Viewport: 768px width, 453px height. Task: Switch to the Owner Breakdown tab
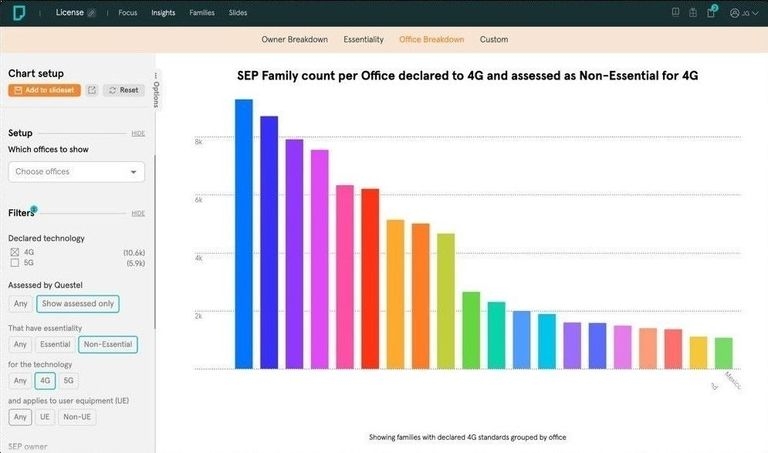point(294,40)
